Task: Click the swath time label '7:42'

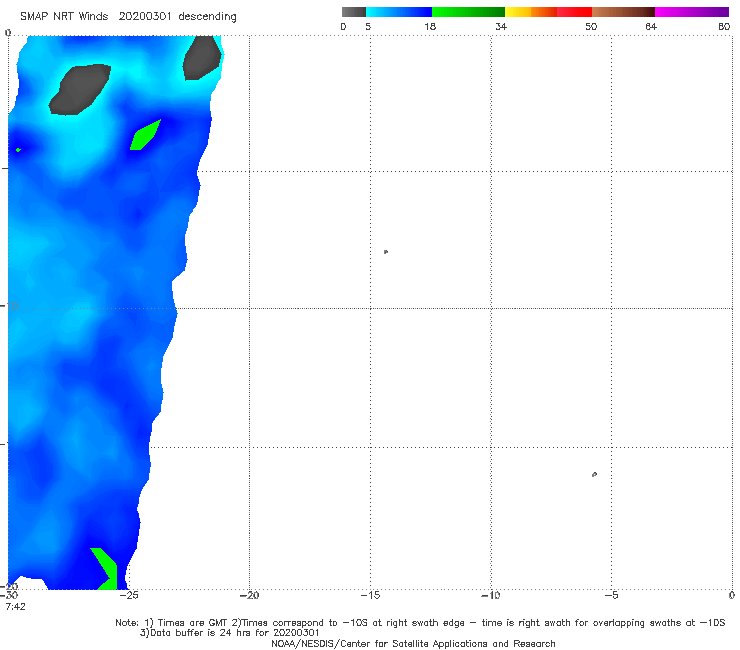Action: 16,607
